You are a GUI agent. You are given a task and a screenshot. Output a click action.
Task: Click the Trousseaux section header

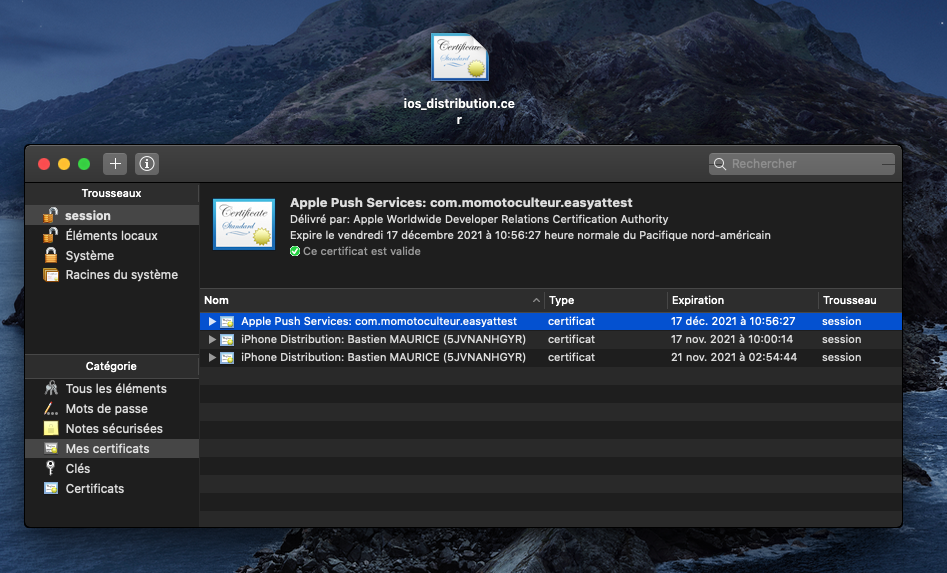pos(112,193)
